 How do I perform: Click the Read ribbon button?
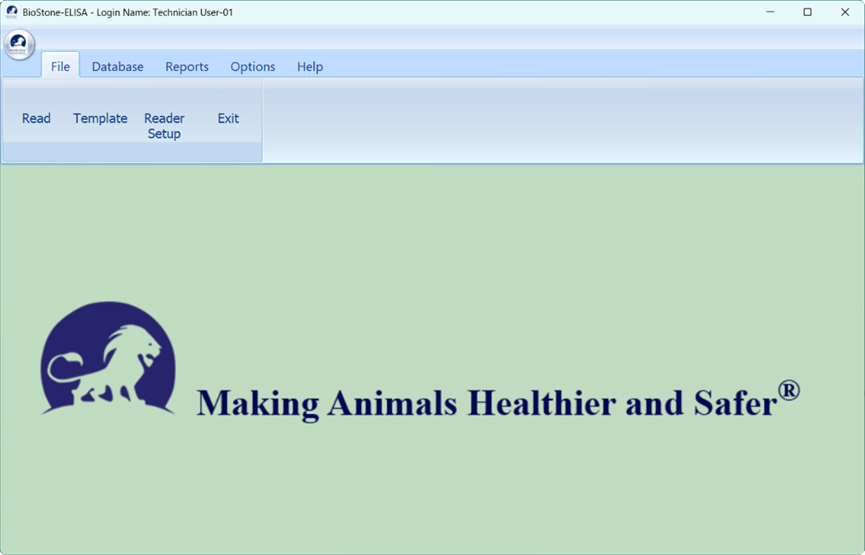[36, 118]
